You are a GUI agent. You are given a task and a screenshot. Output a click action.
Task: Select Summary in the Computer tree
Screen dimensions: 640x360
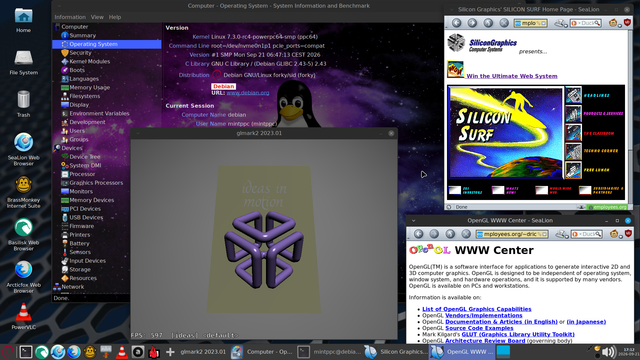coord(82,36)
